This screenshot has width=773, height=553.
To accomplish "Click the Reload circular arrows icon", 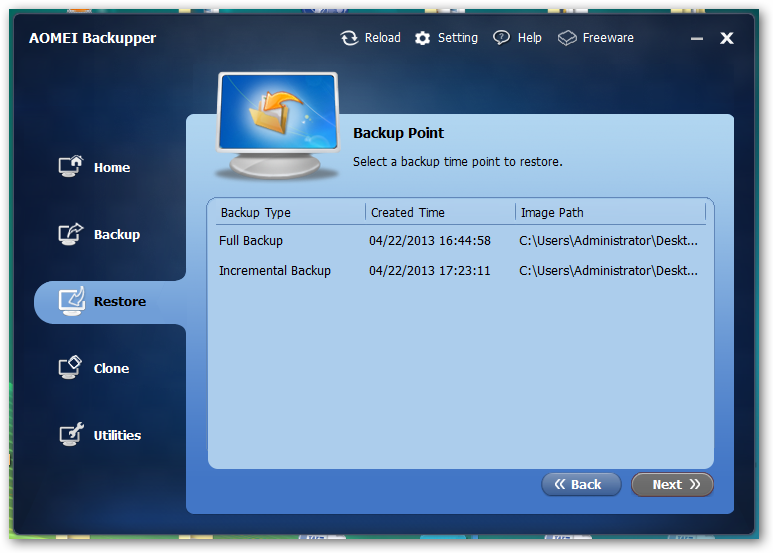I will pyautogui.click(x=350, y=38).
